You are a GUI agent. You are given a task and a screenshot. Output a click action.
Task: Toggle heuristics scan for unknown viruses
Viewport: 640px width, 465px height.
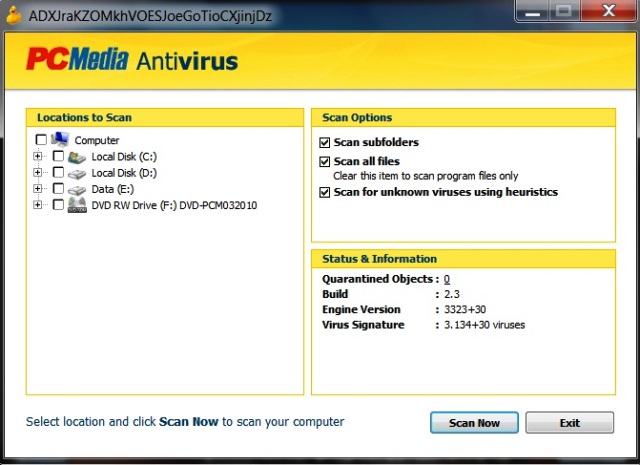324,192
